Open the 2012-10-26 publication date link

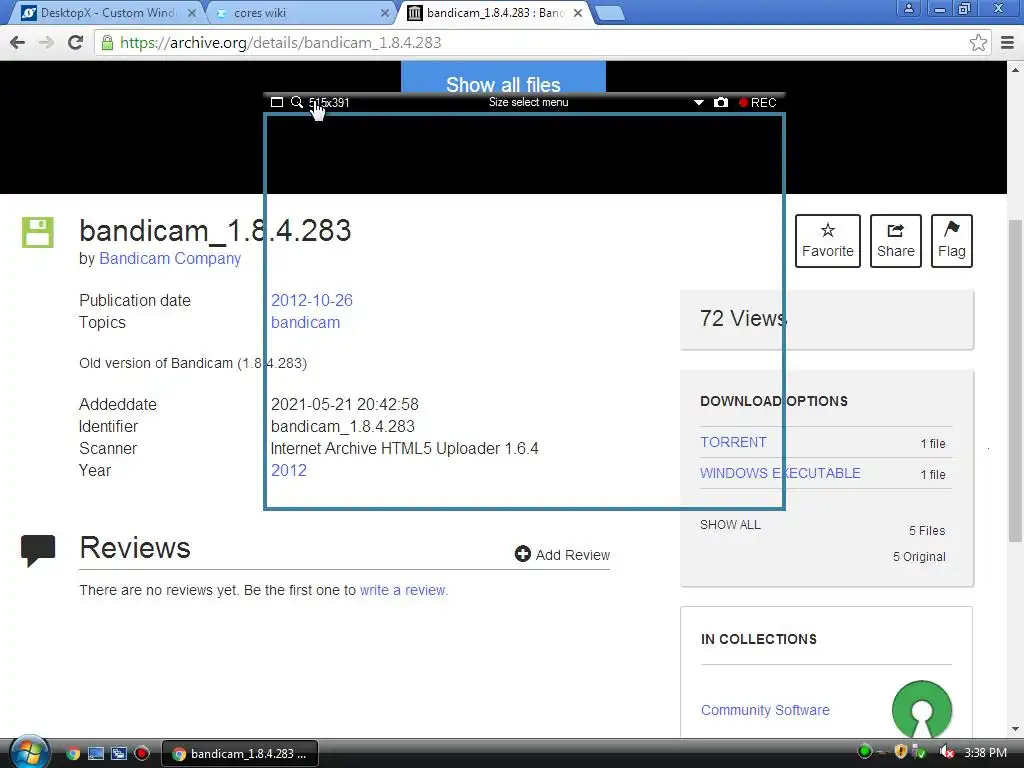(312, 300)
